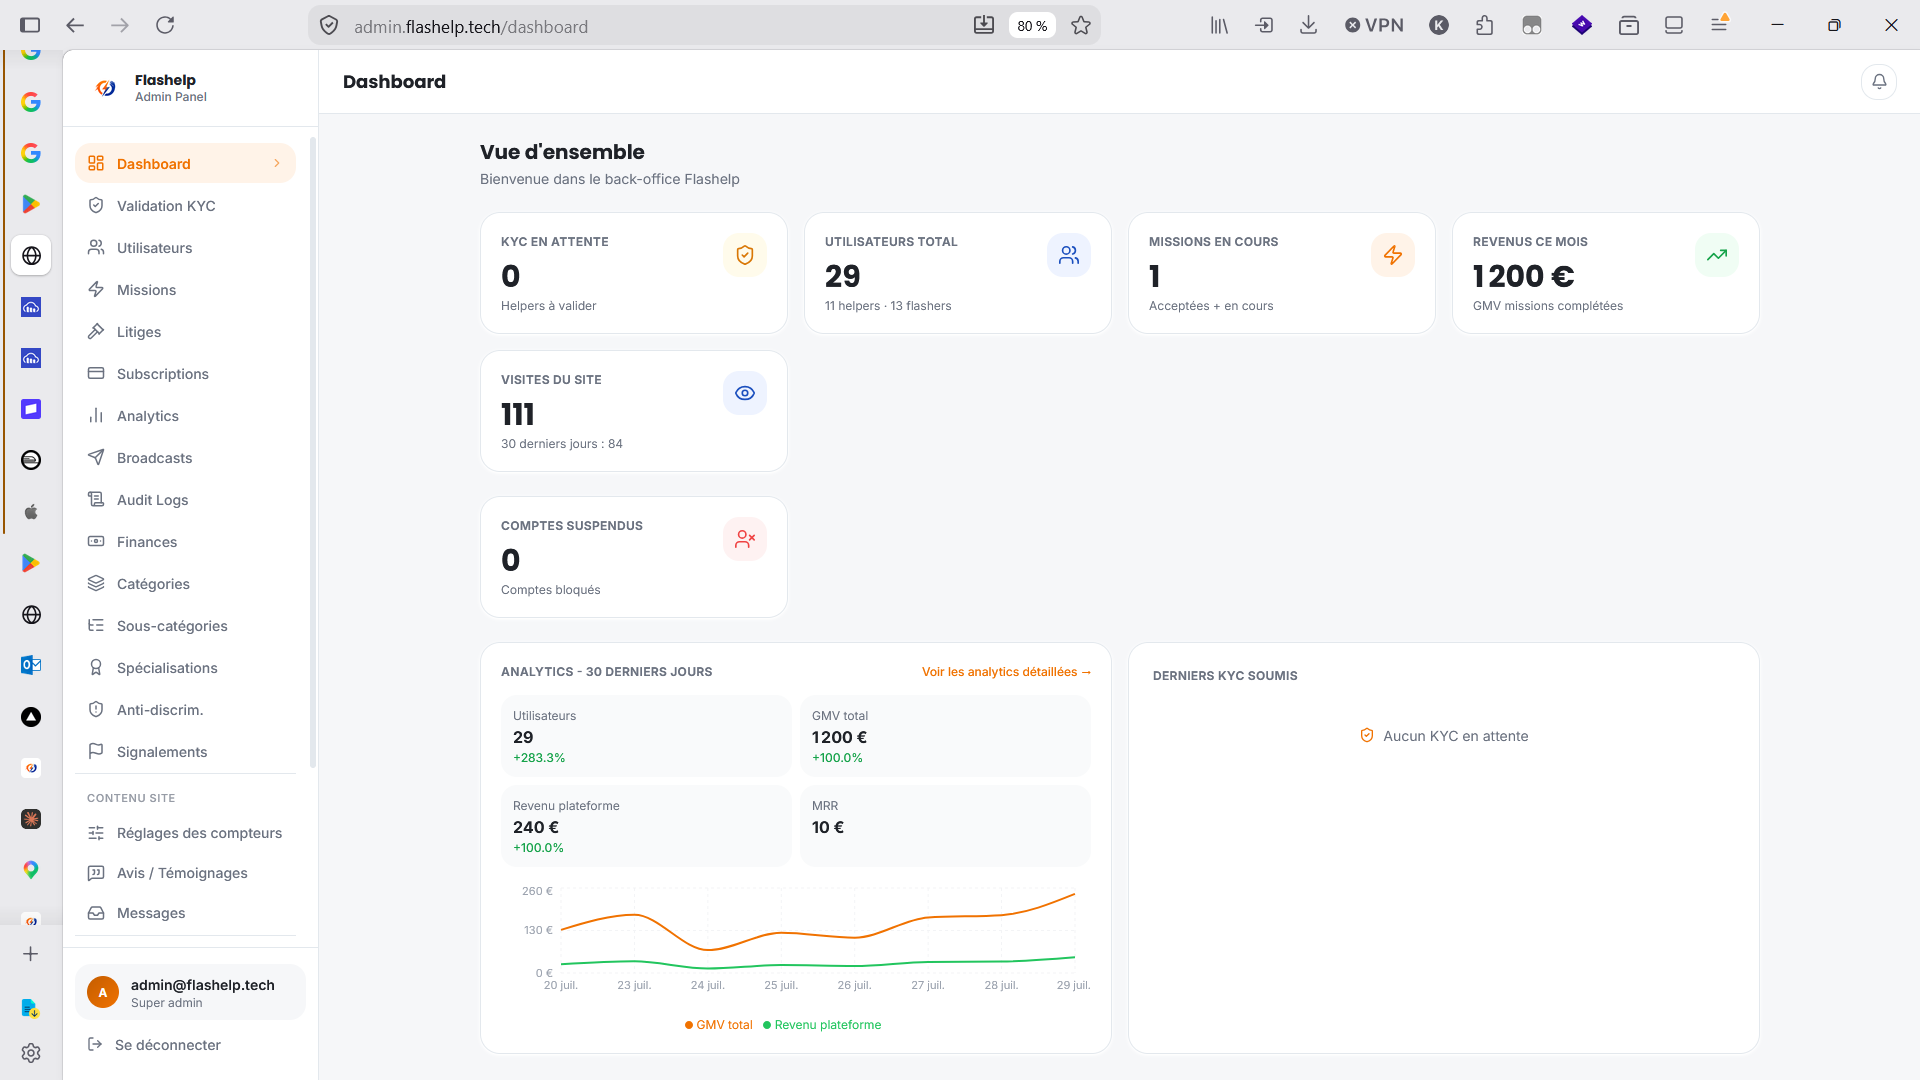Toggle the Revenu plateforme legend series
This screenshot has width=1920, height=1080.
pos(822,1025)
